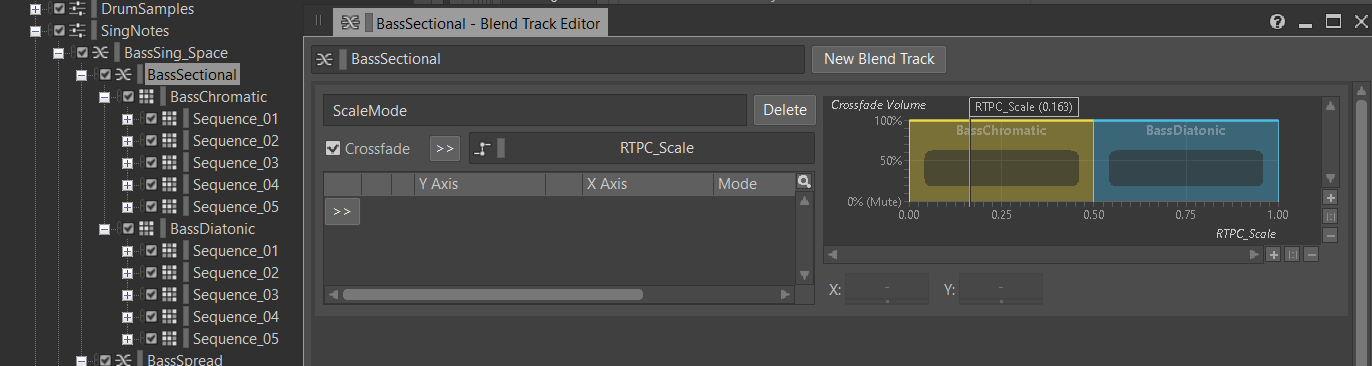Click the blend container icon beside the BassSectional name field
Image resolution: width=1372 pixels, height=366 pixels.
click(x=324, y=59)
